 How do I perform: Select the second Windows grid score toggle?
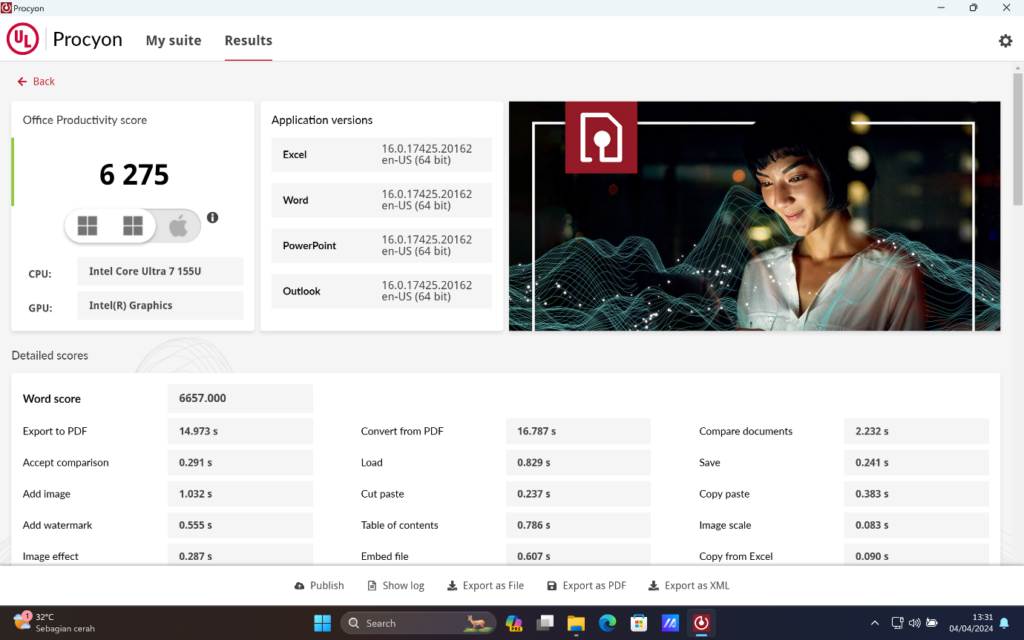tap(133, 225)
